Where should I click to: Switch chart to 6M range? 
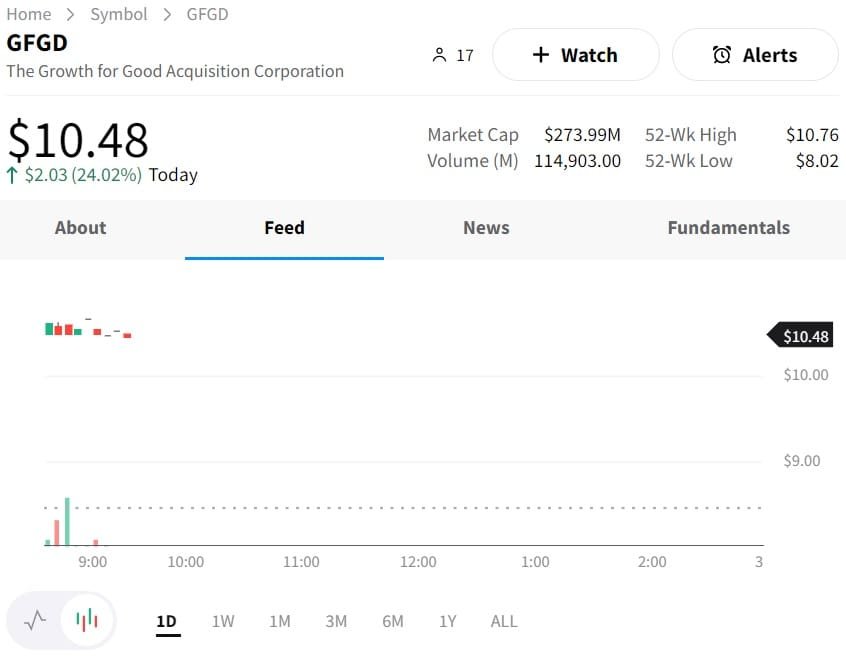pos(393,621)
